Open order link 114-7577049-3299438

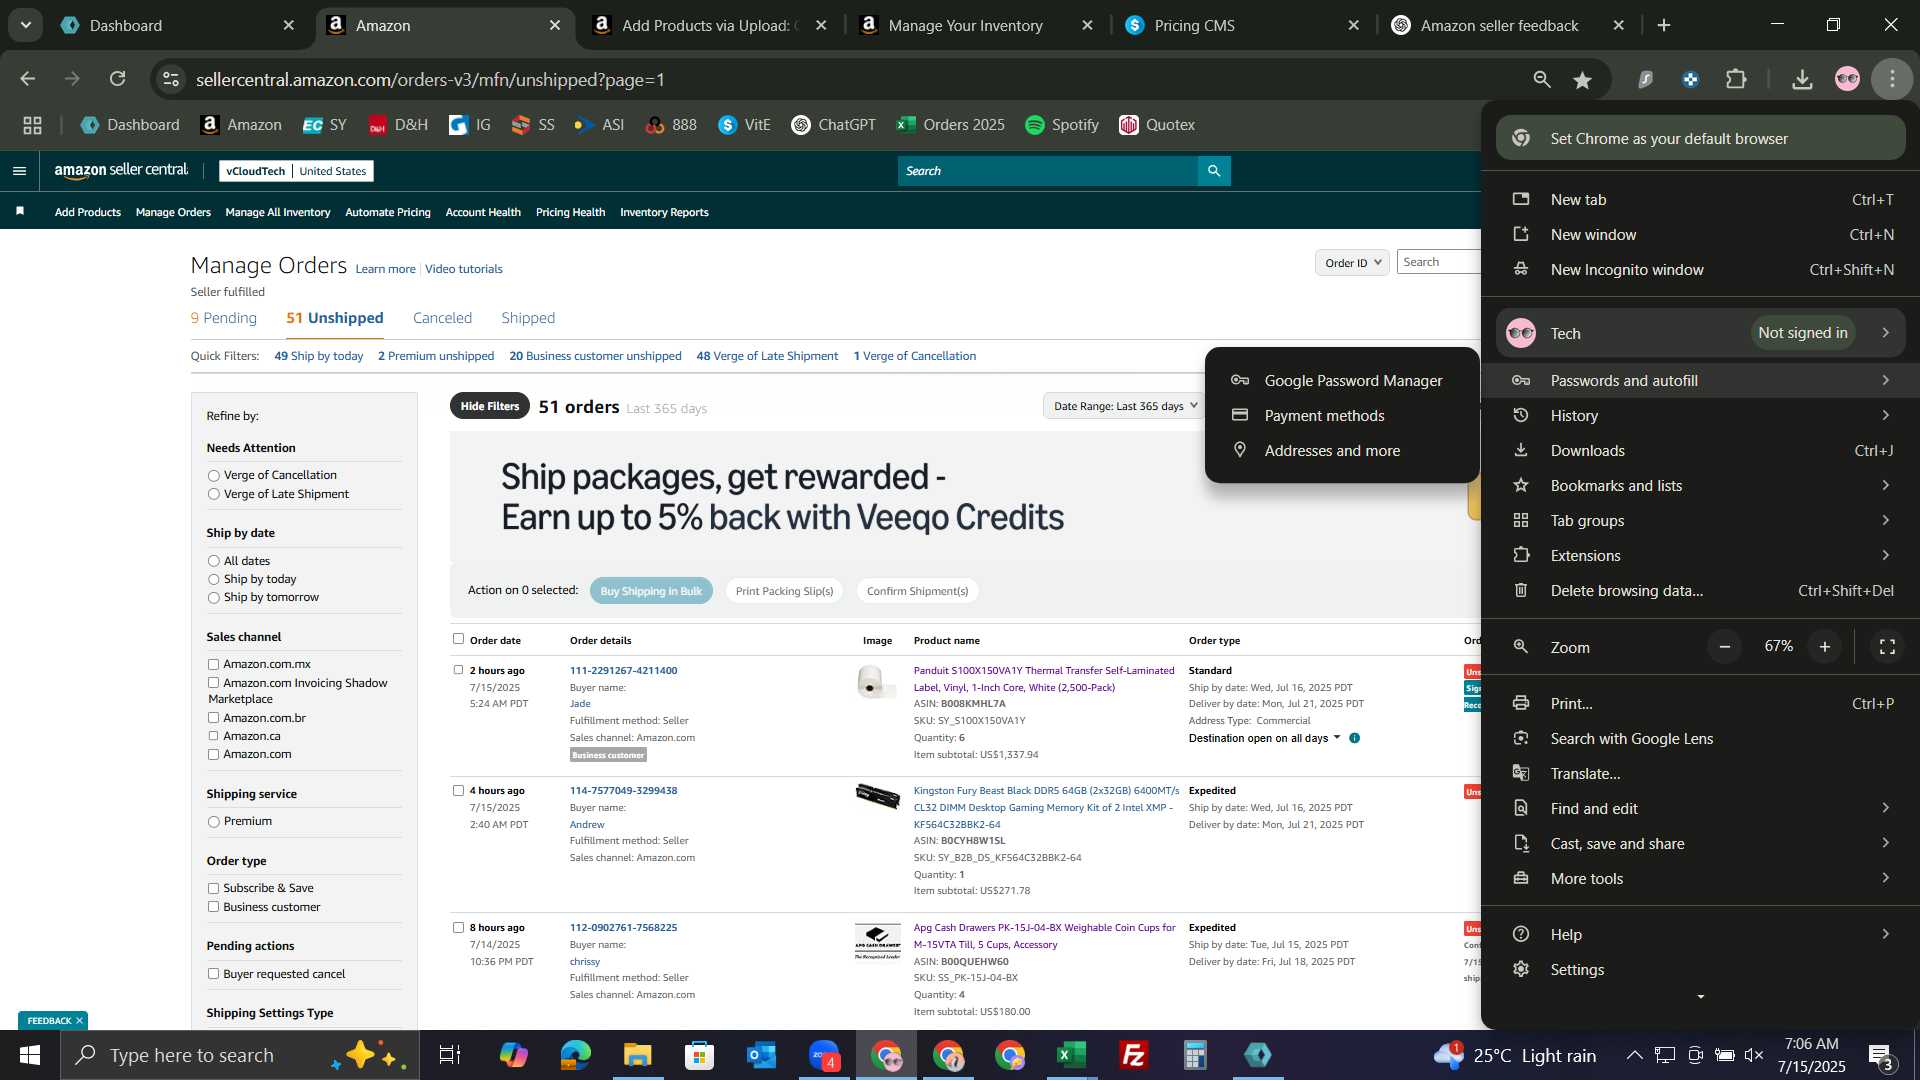click(623, 790)
